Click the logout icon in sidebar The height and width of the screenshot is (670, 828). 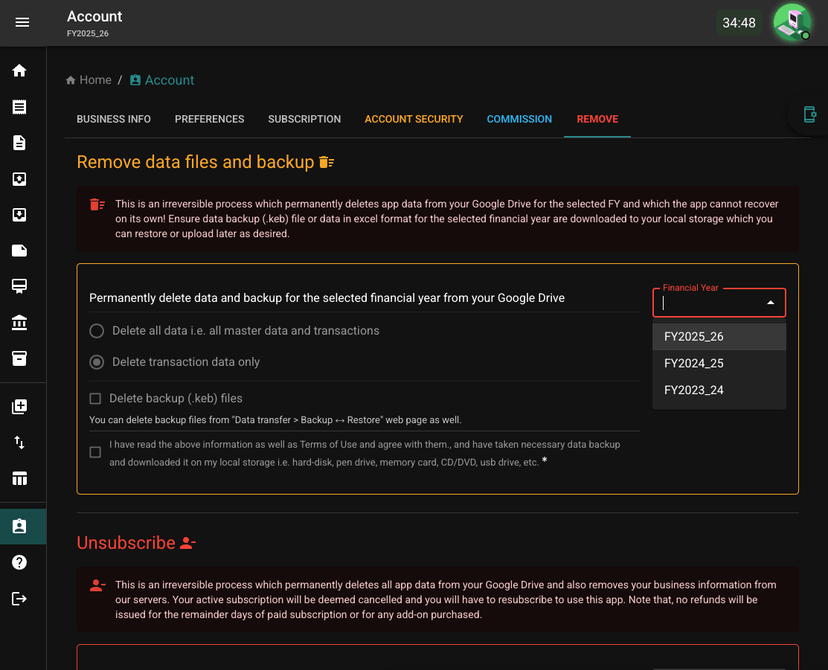(x=20, y=598)
